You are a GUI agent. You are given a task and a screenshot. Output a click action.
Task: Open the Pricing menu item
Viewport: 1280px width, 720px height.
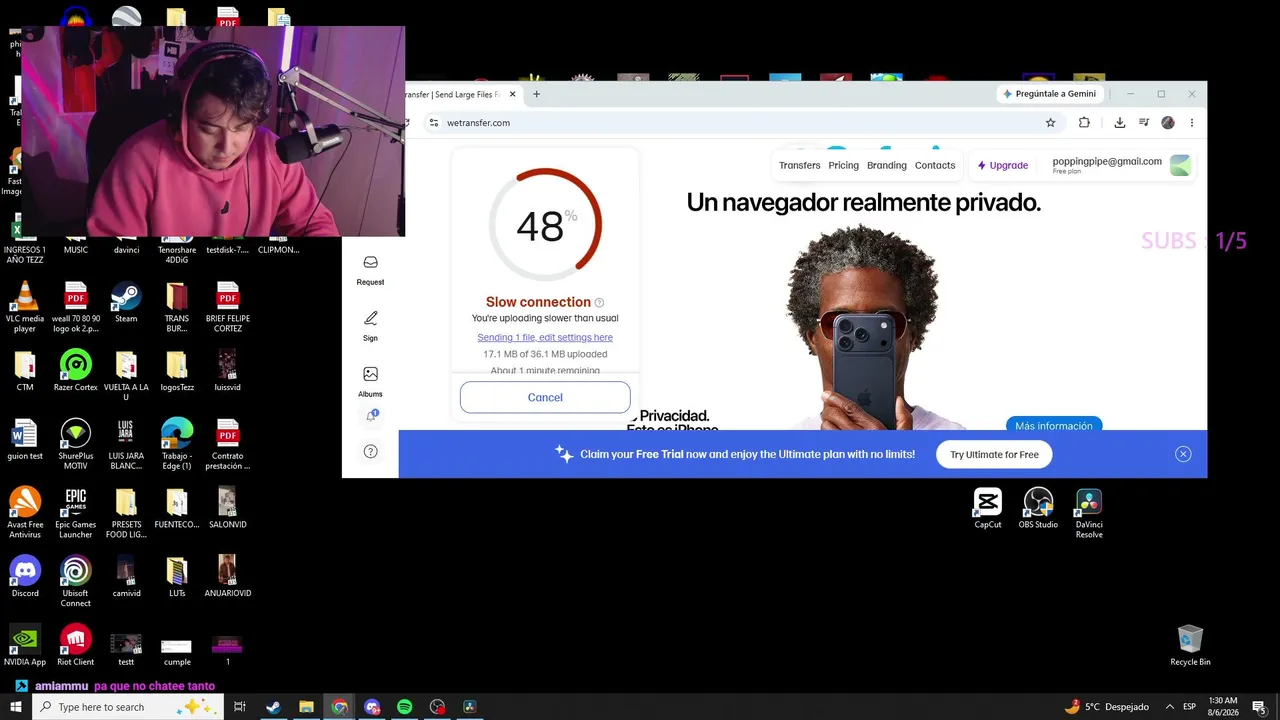click(x=843, y=166)
